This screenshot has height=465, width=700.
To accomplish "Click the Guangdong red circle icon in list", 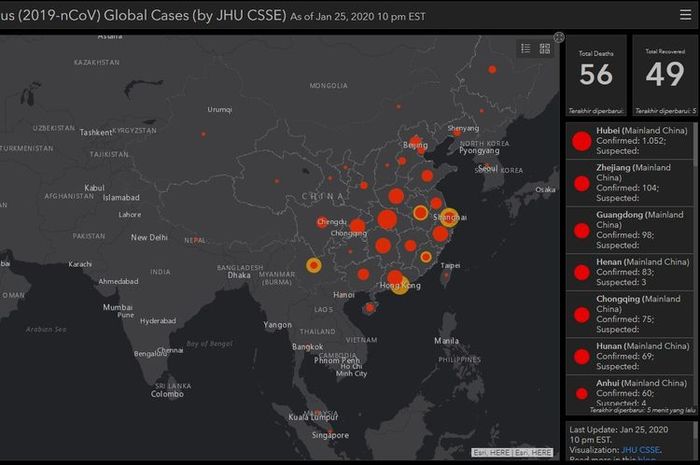I will click(581, 230).
